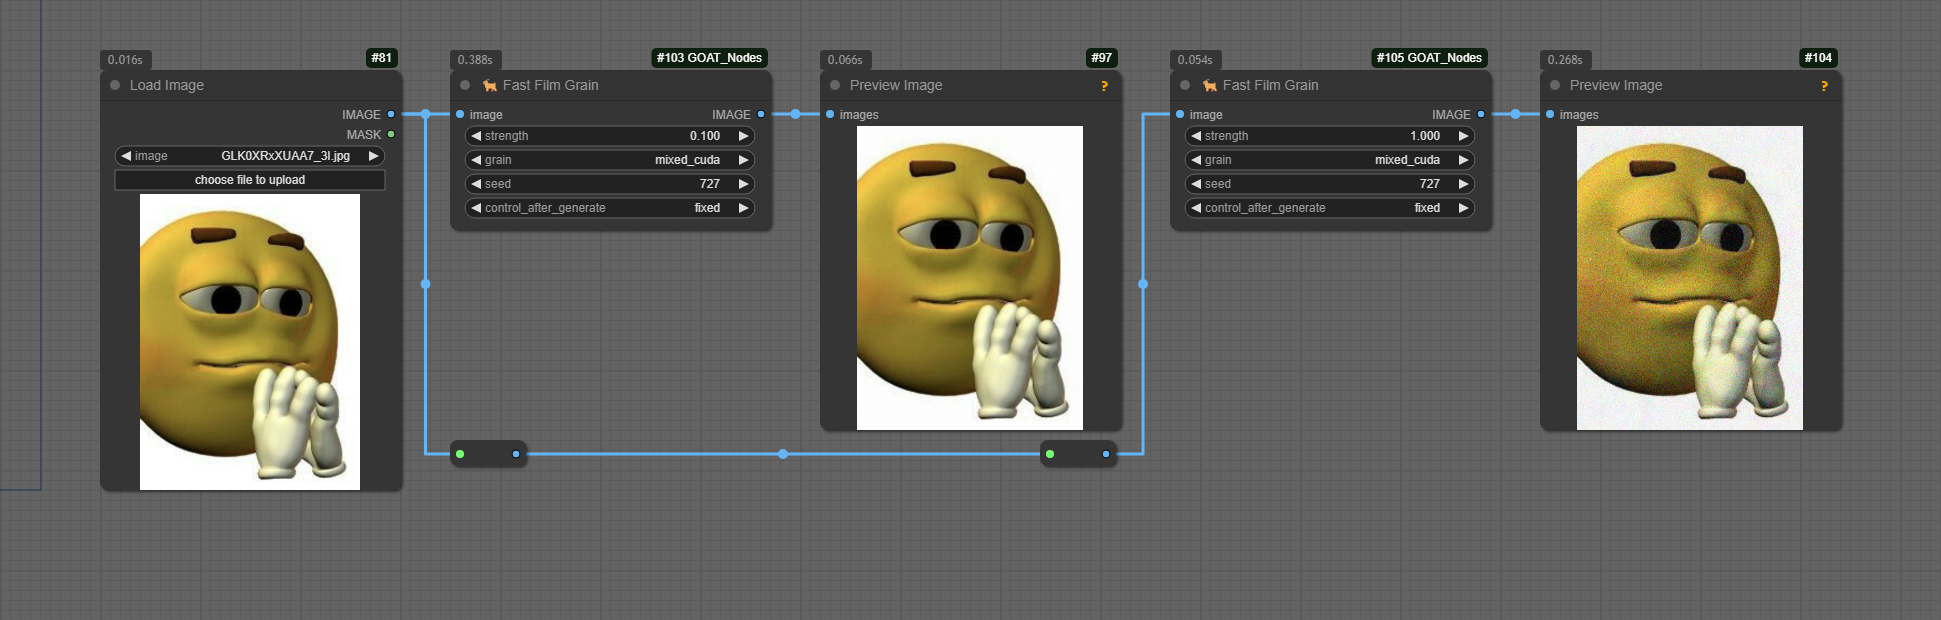Click the link midpoint between node #103 and Preview #97

point(796,114)
